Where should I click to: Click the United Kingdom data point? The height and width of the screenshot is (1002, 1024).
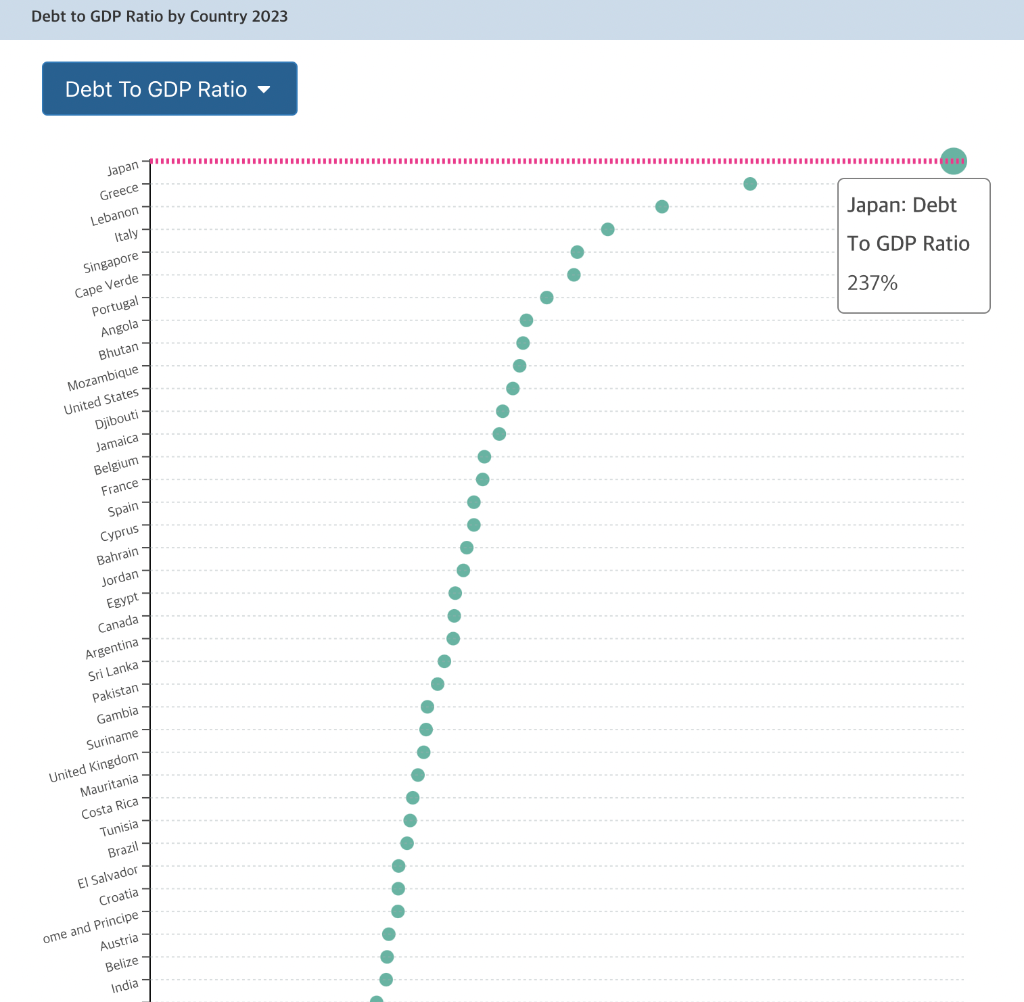424,752
